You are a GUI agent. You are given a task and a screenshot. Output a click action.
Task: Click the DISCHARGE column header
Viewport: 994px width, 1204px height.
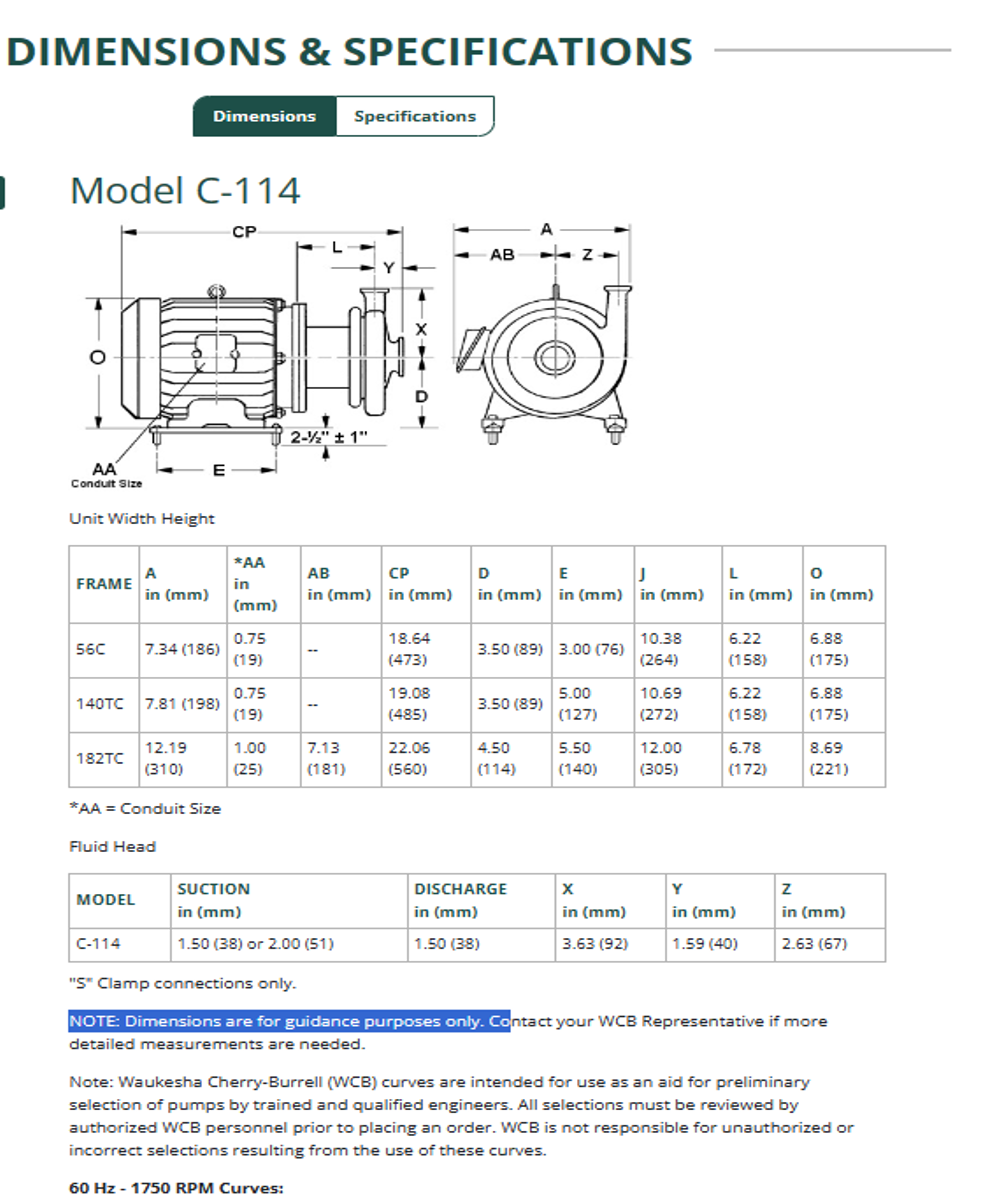click(460, 889)
